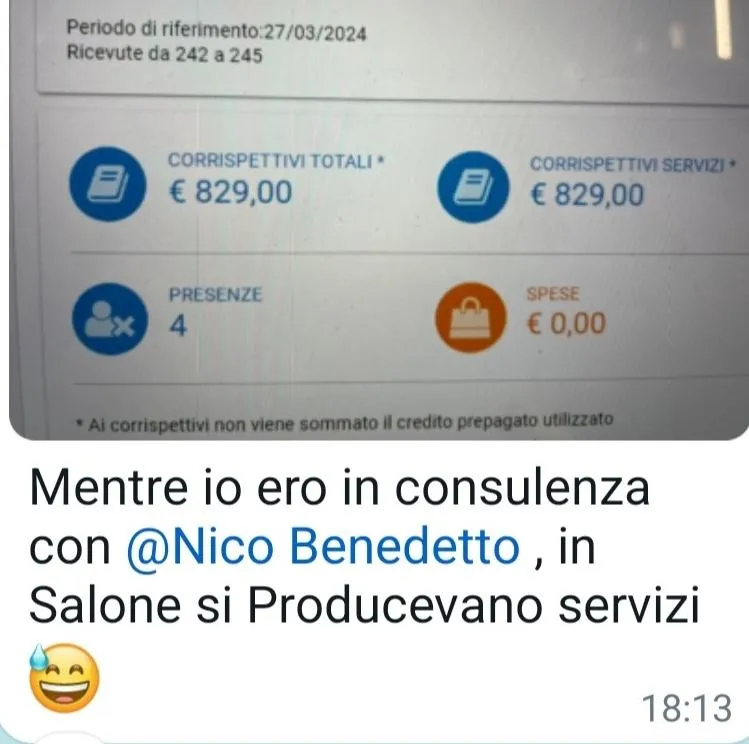Tap the 'Mentre io ero in consulenza' message text
749x744 pixels.
pyautogui.click(x=340, y=488)
